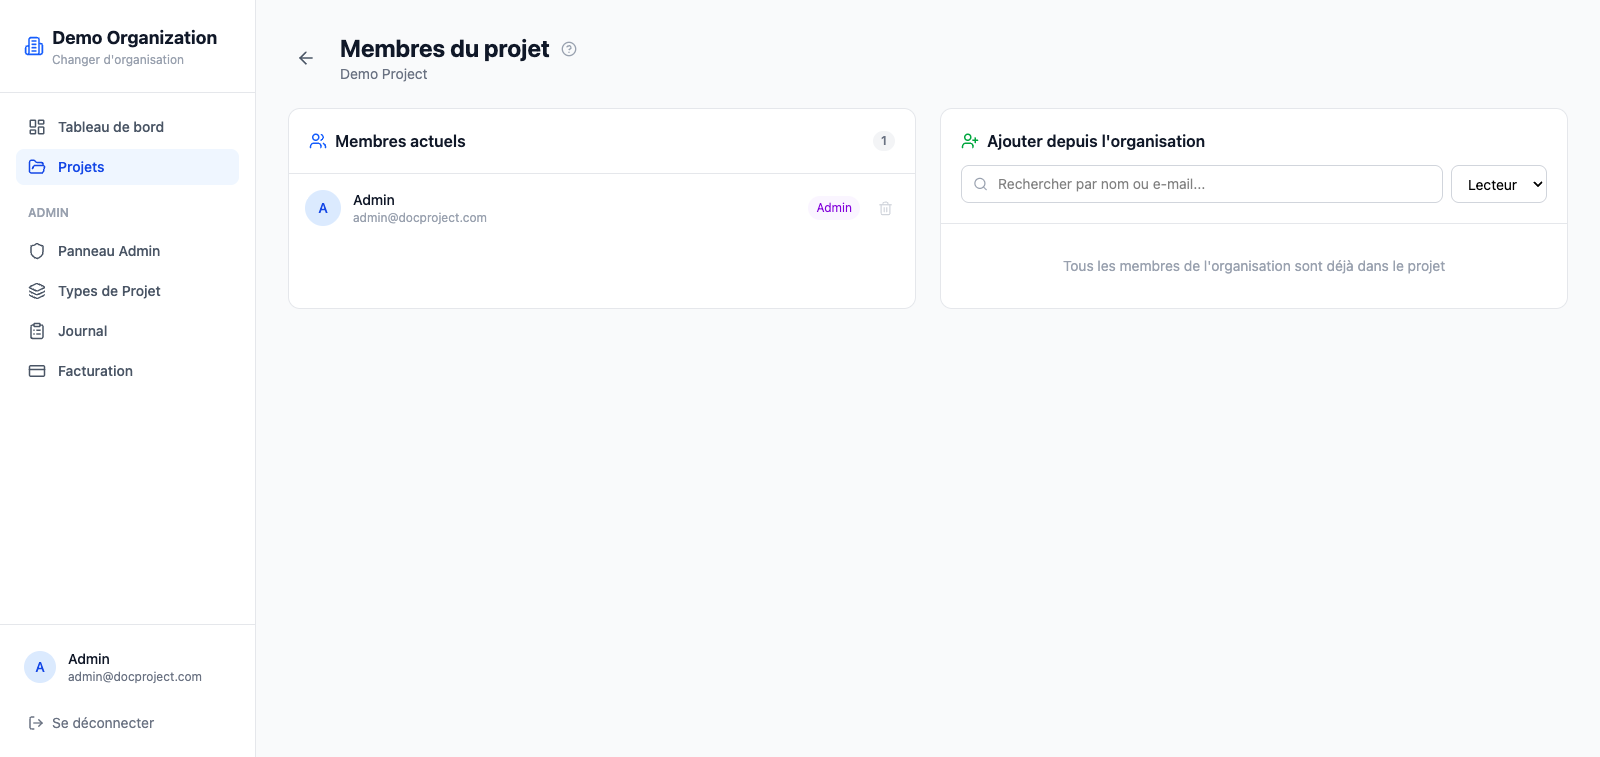Screen dimensions: 1600x757
Task: Click the Admin avatar in sidebar footer
Action: pyautogui.click(x=40, y=667)
